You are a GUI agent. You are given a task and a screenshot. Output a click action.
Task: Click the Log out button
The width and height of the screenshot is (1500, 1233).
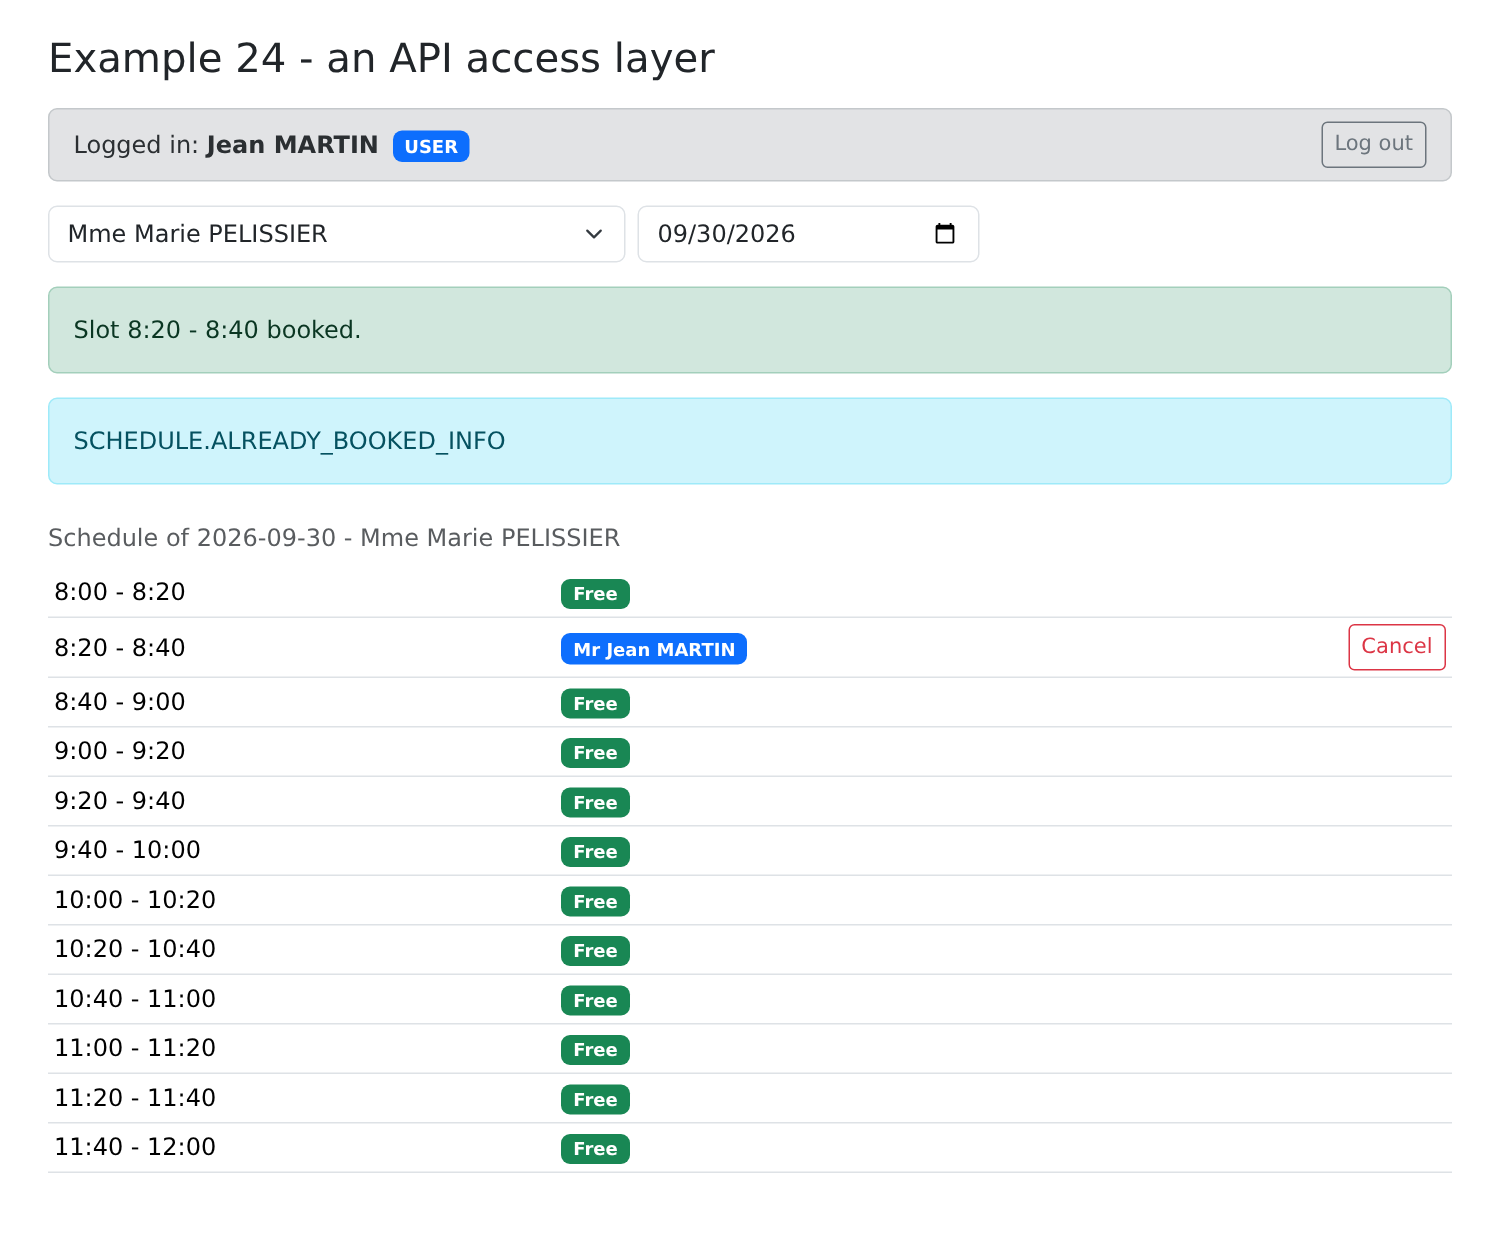pyautogui.click(x=1373, y=144)
